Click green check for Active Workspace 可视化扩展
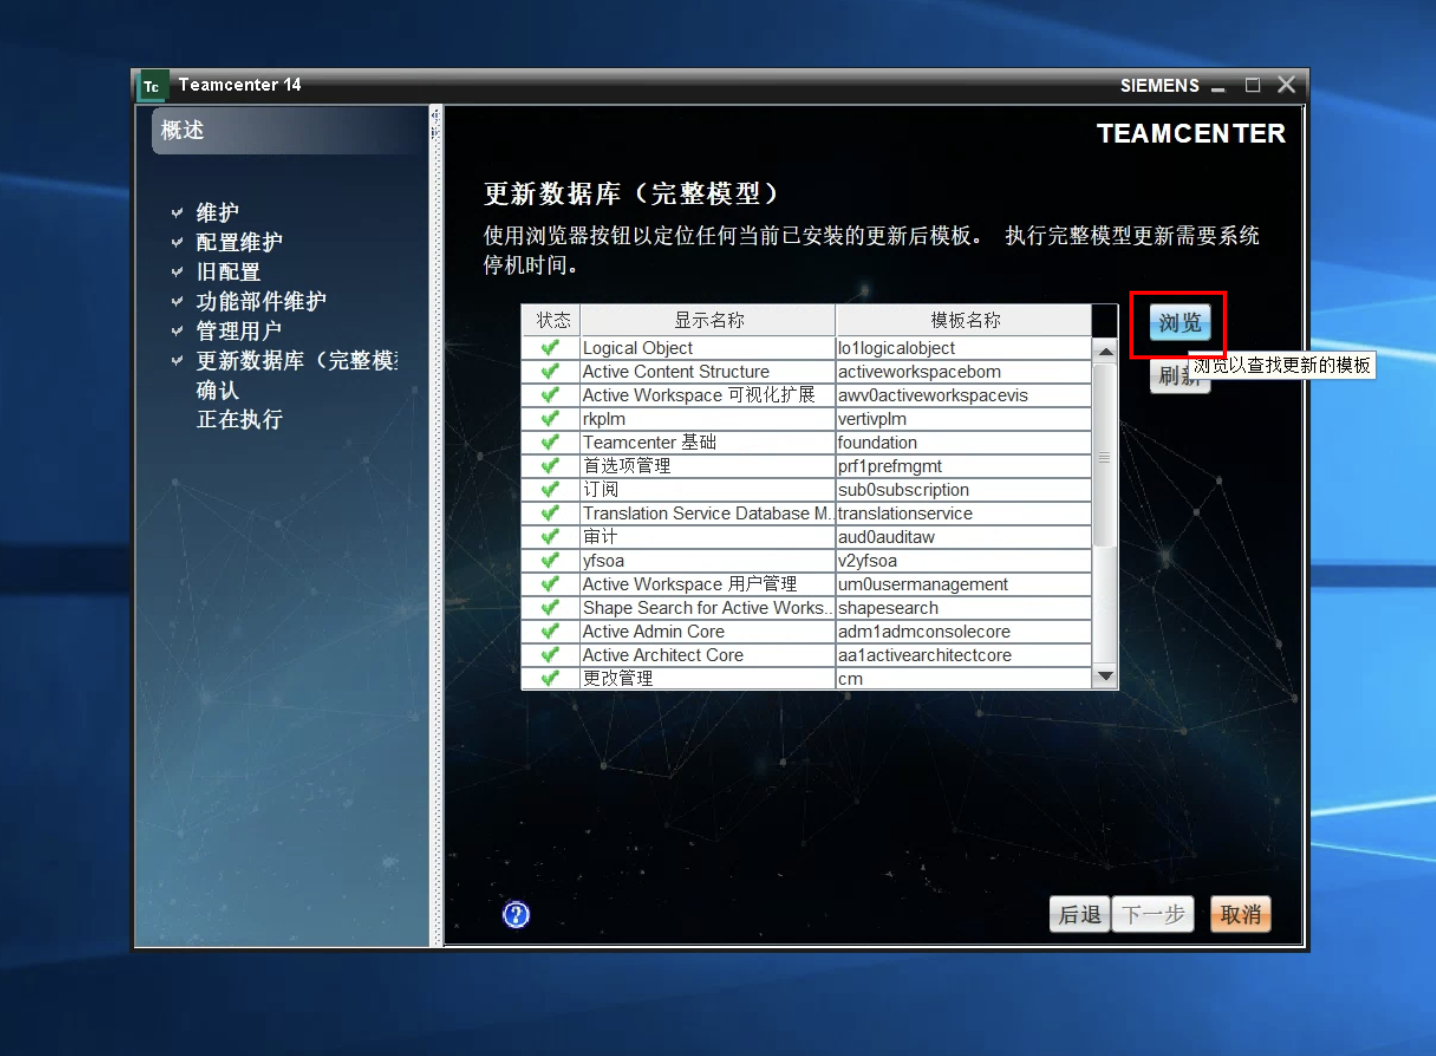 click(x=550, y=395)
